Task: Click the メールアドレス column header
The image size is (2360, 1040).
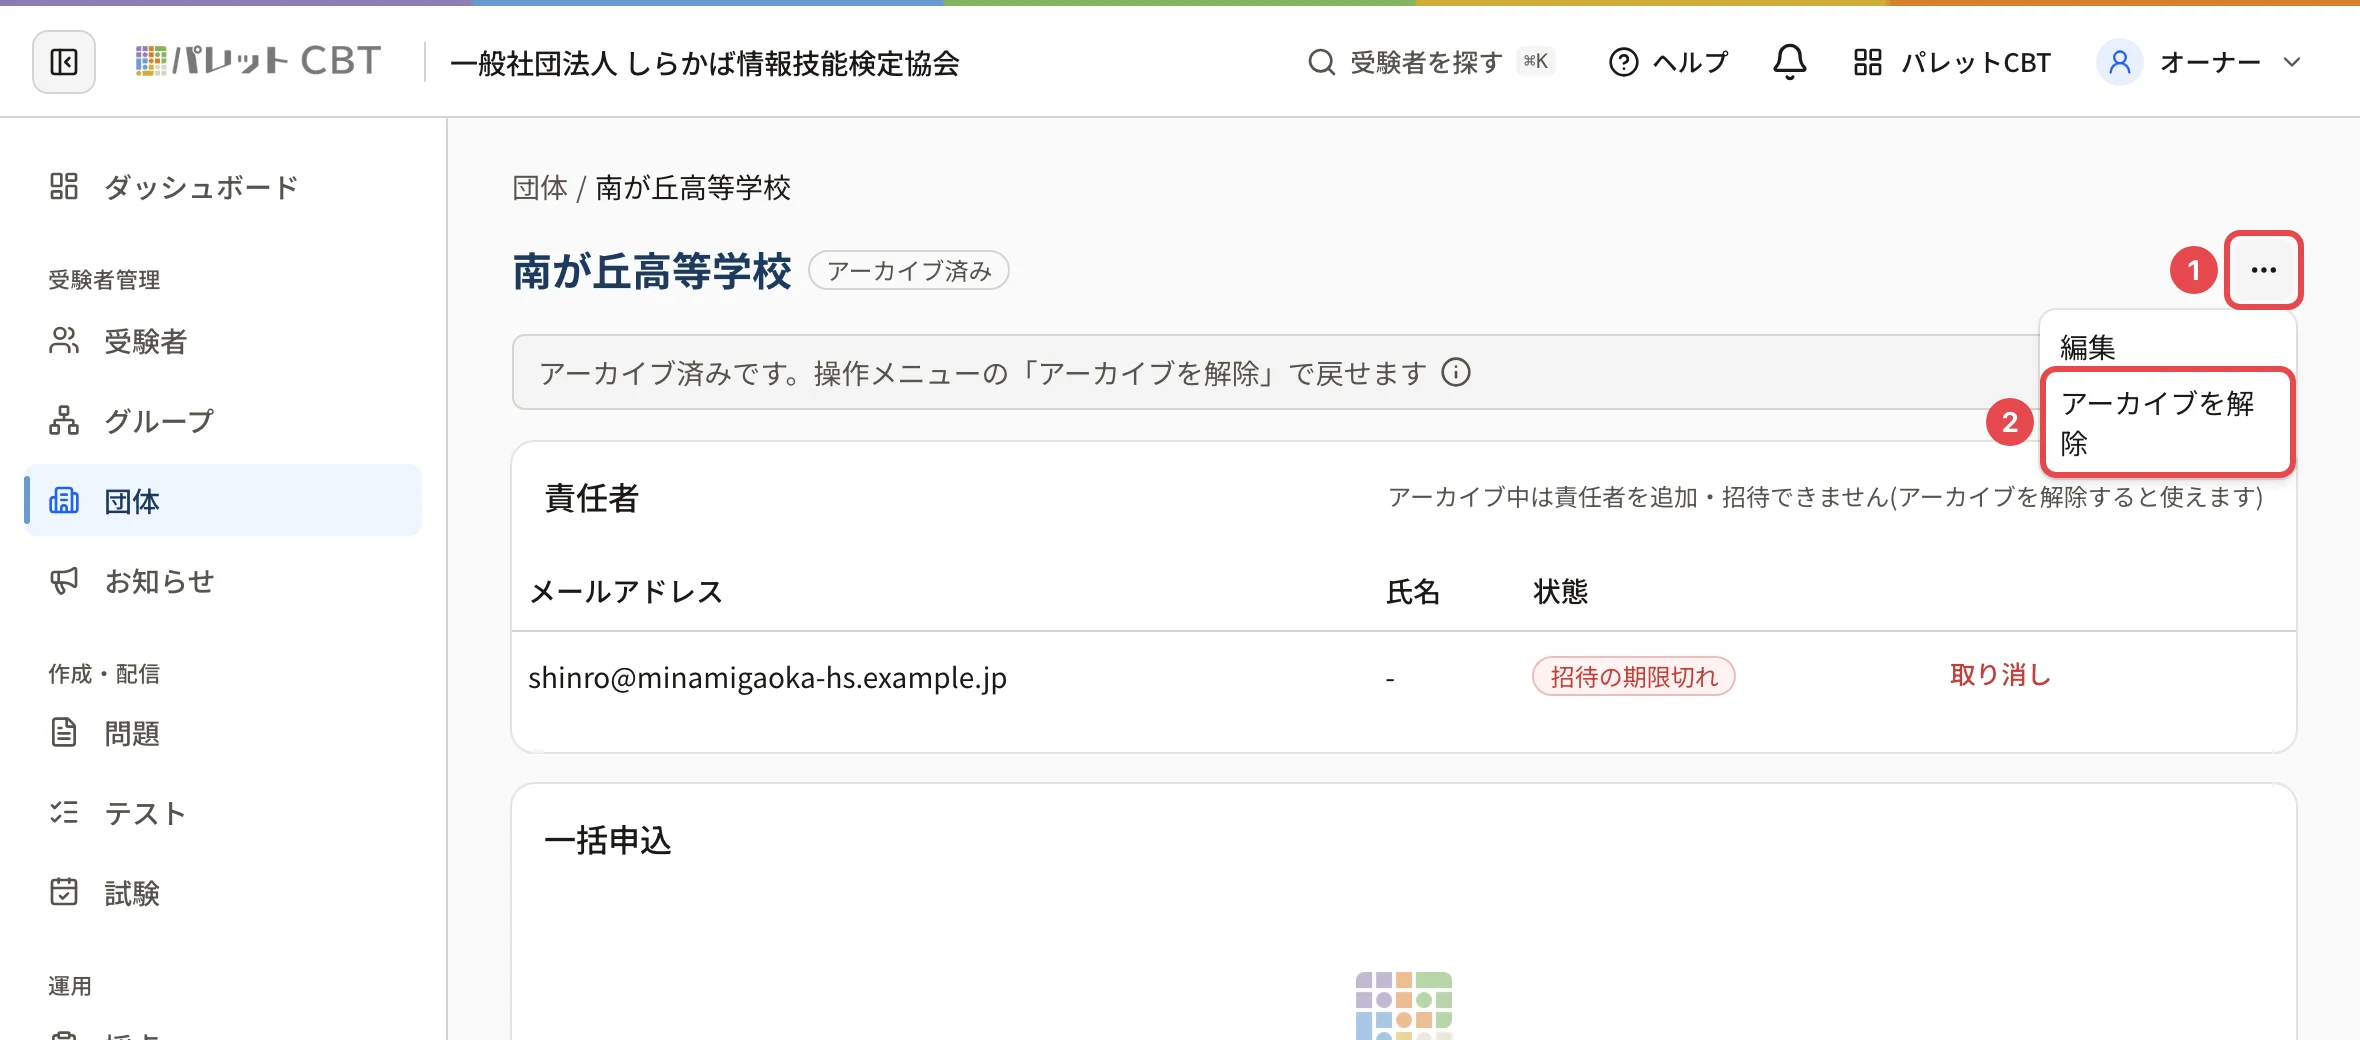Action: click(x=626, y=592)
